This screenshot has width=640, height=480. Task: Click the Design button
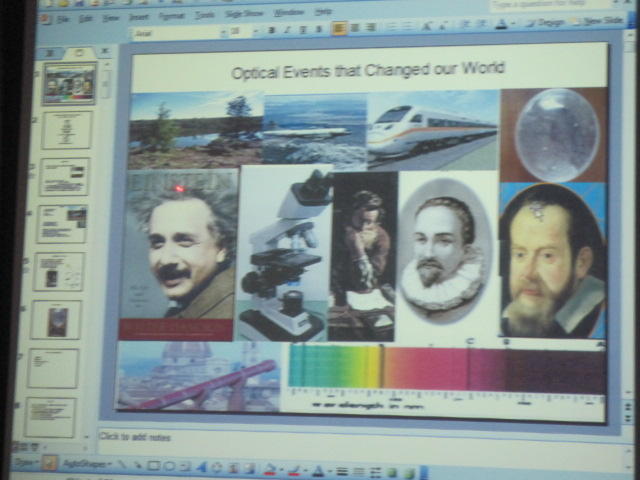click(x=545, y=22)
